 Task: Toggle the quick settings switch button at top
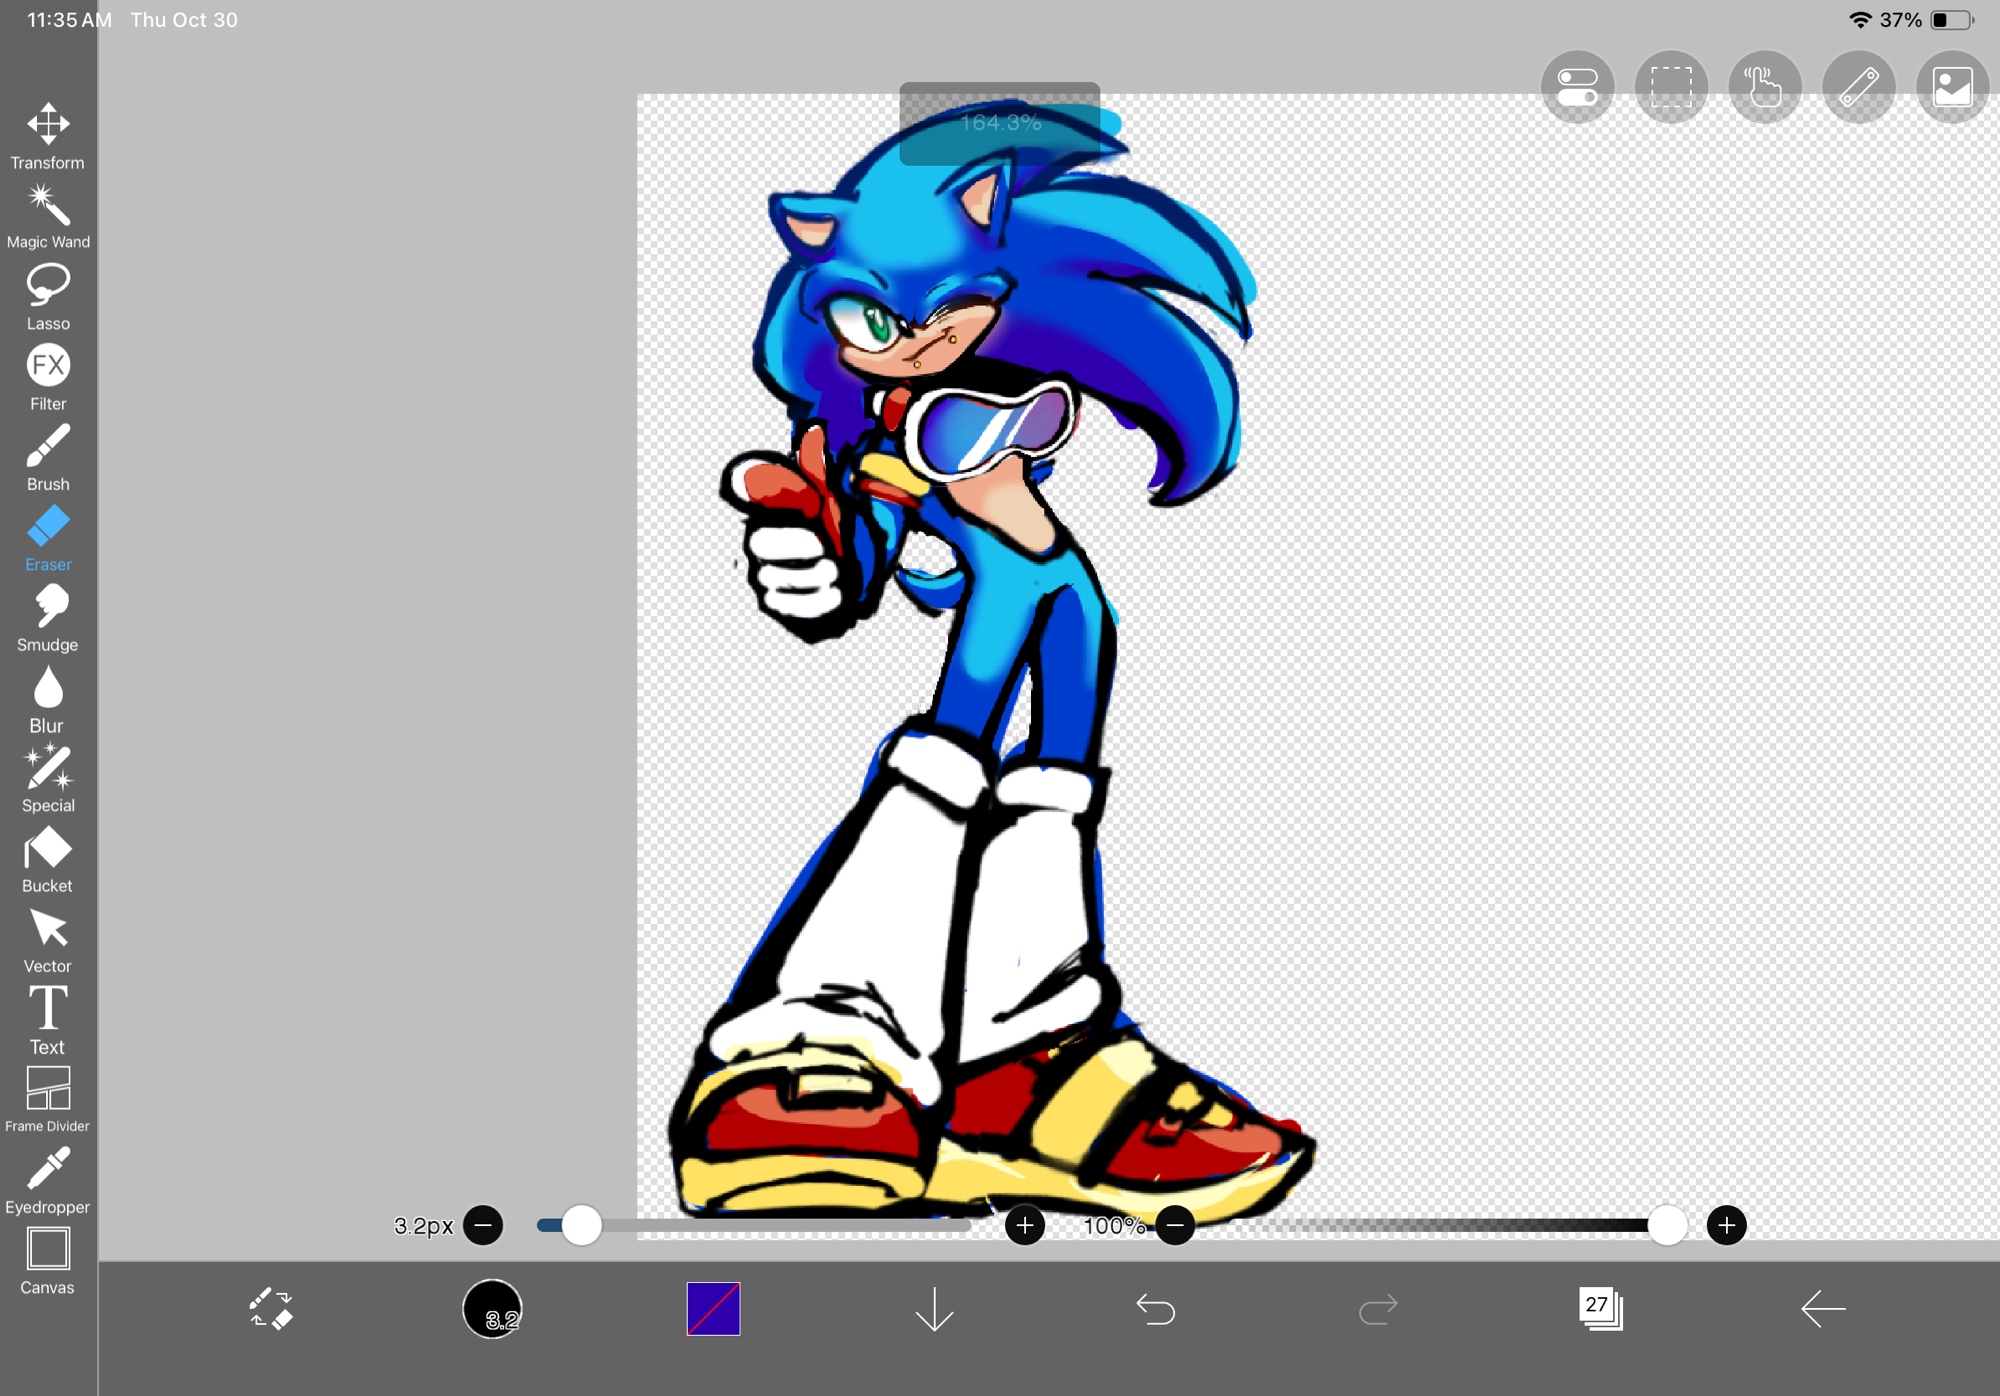tap(1577, 87)
